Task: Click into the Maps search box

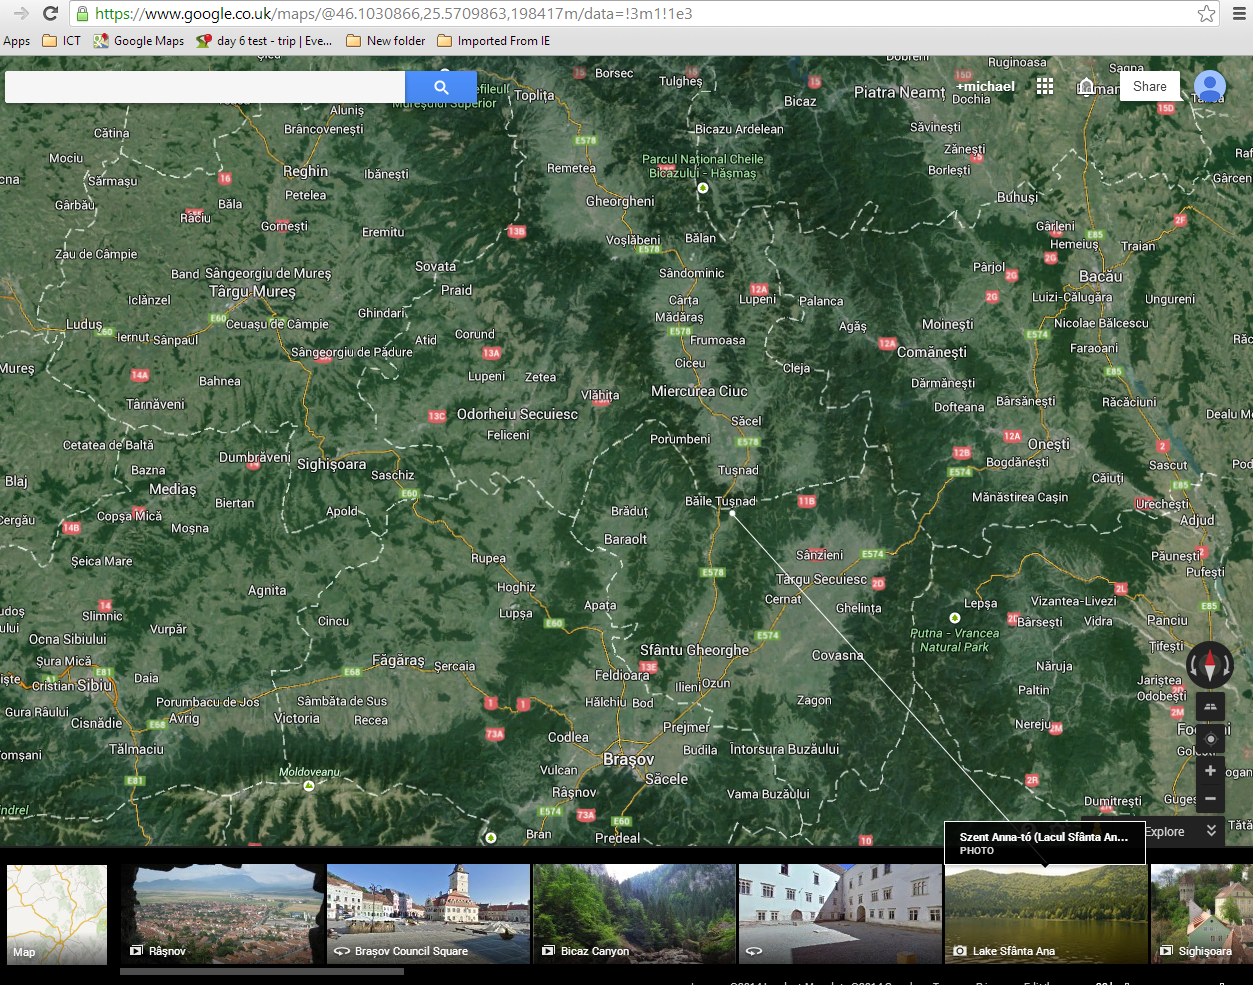Action: [205, 87]
